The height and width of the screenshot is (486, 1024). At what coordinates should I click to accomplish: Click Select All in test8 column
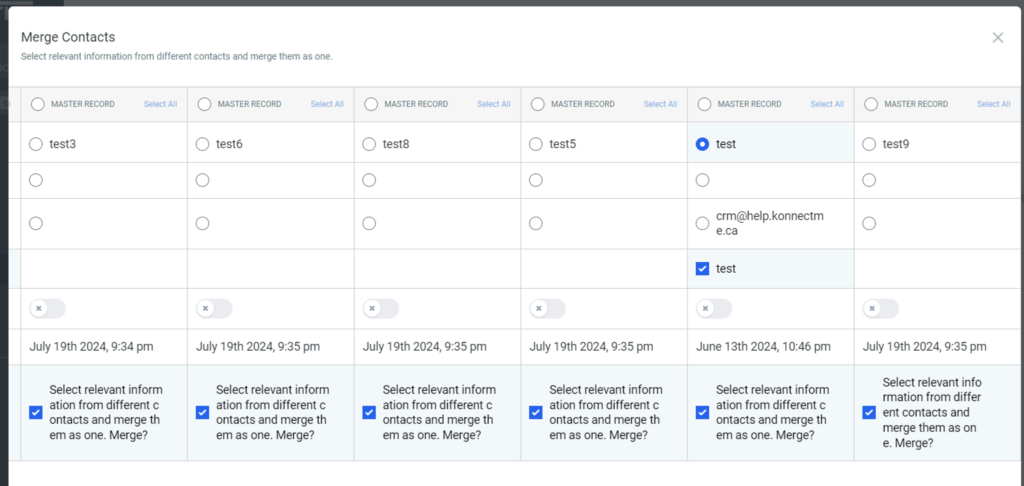(x=493, y=104)
